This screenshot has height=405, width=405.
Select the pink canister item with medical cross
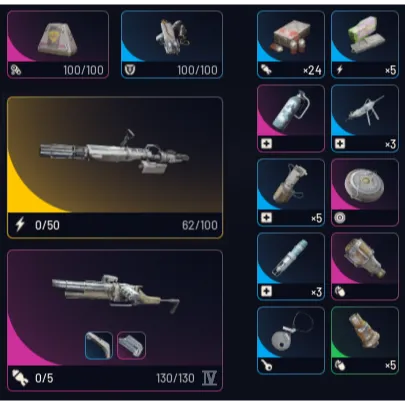(x=291, y=119)
